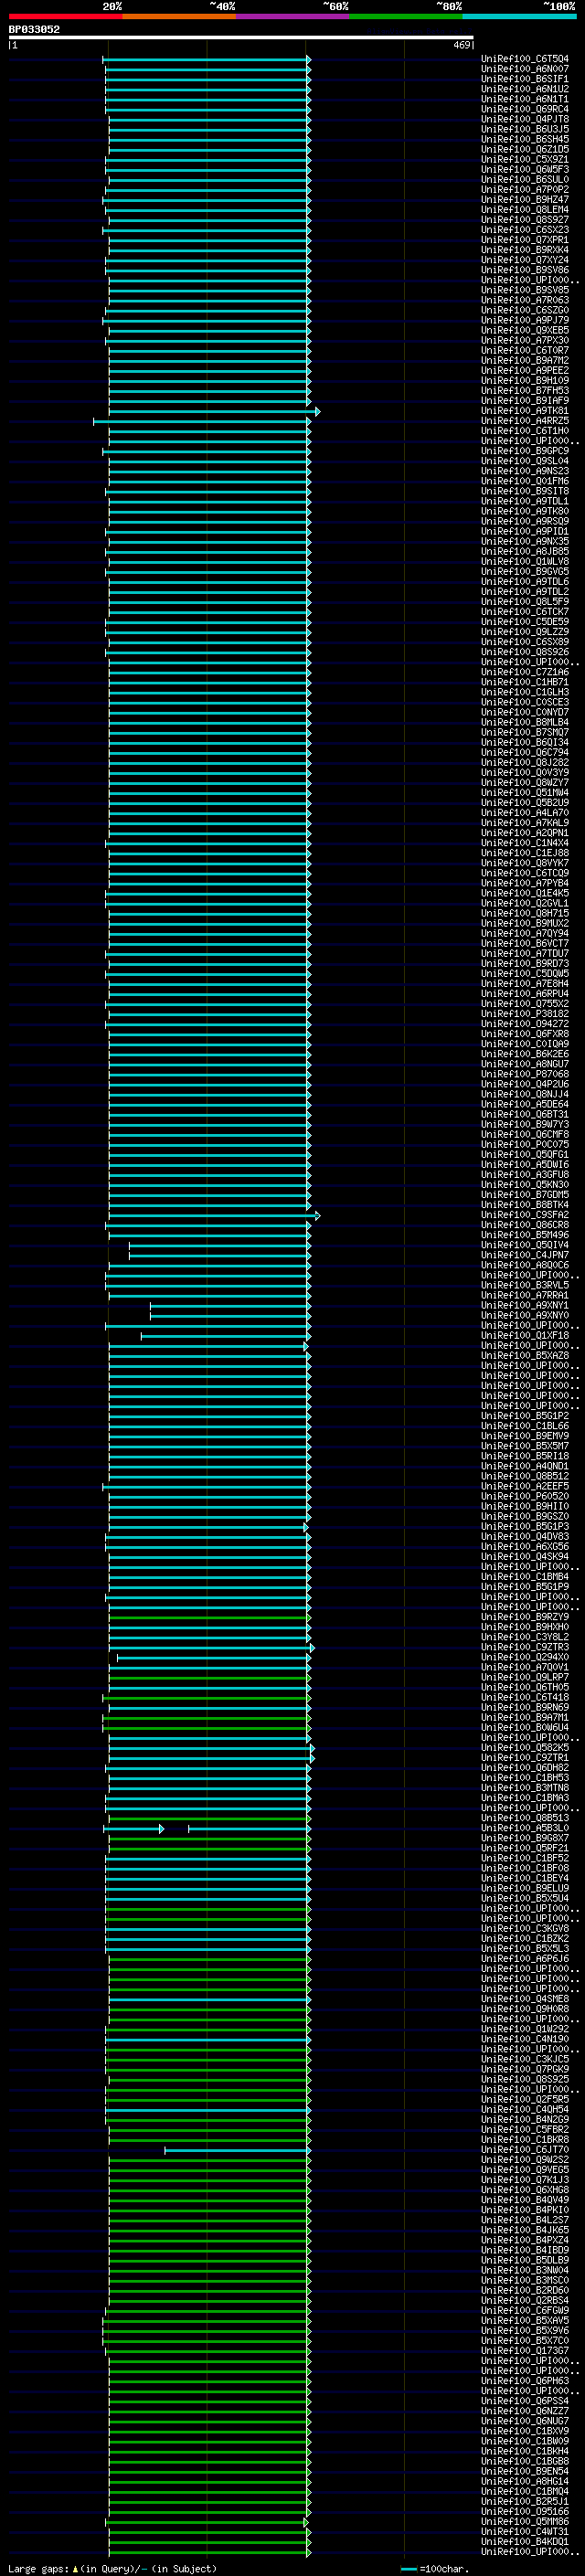585x2576 pixels.
Task: Select the UniRef100_B9HZ47 row label
Action: (525, 200)
